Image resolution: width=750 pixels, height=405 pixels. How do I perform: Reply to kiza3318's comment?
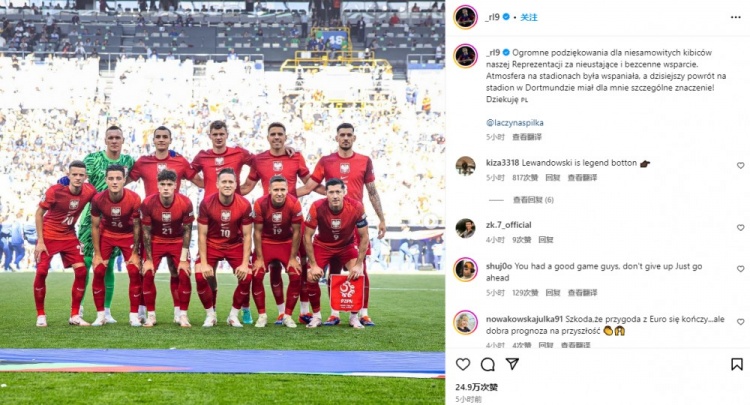tap(552, 177)
